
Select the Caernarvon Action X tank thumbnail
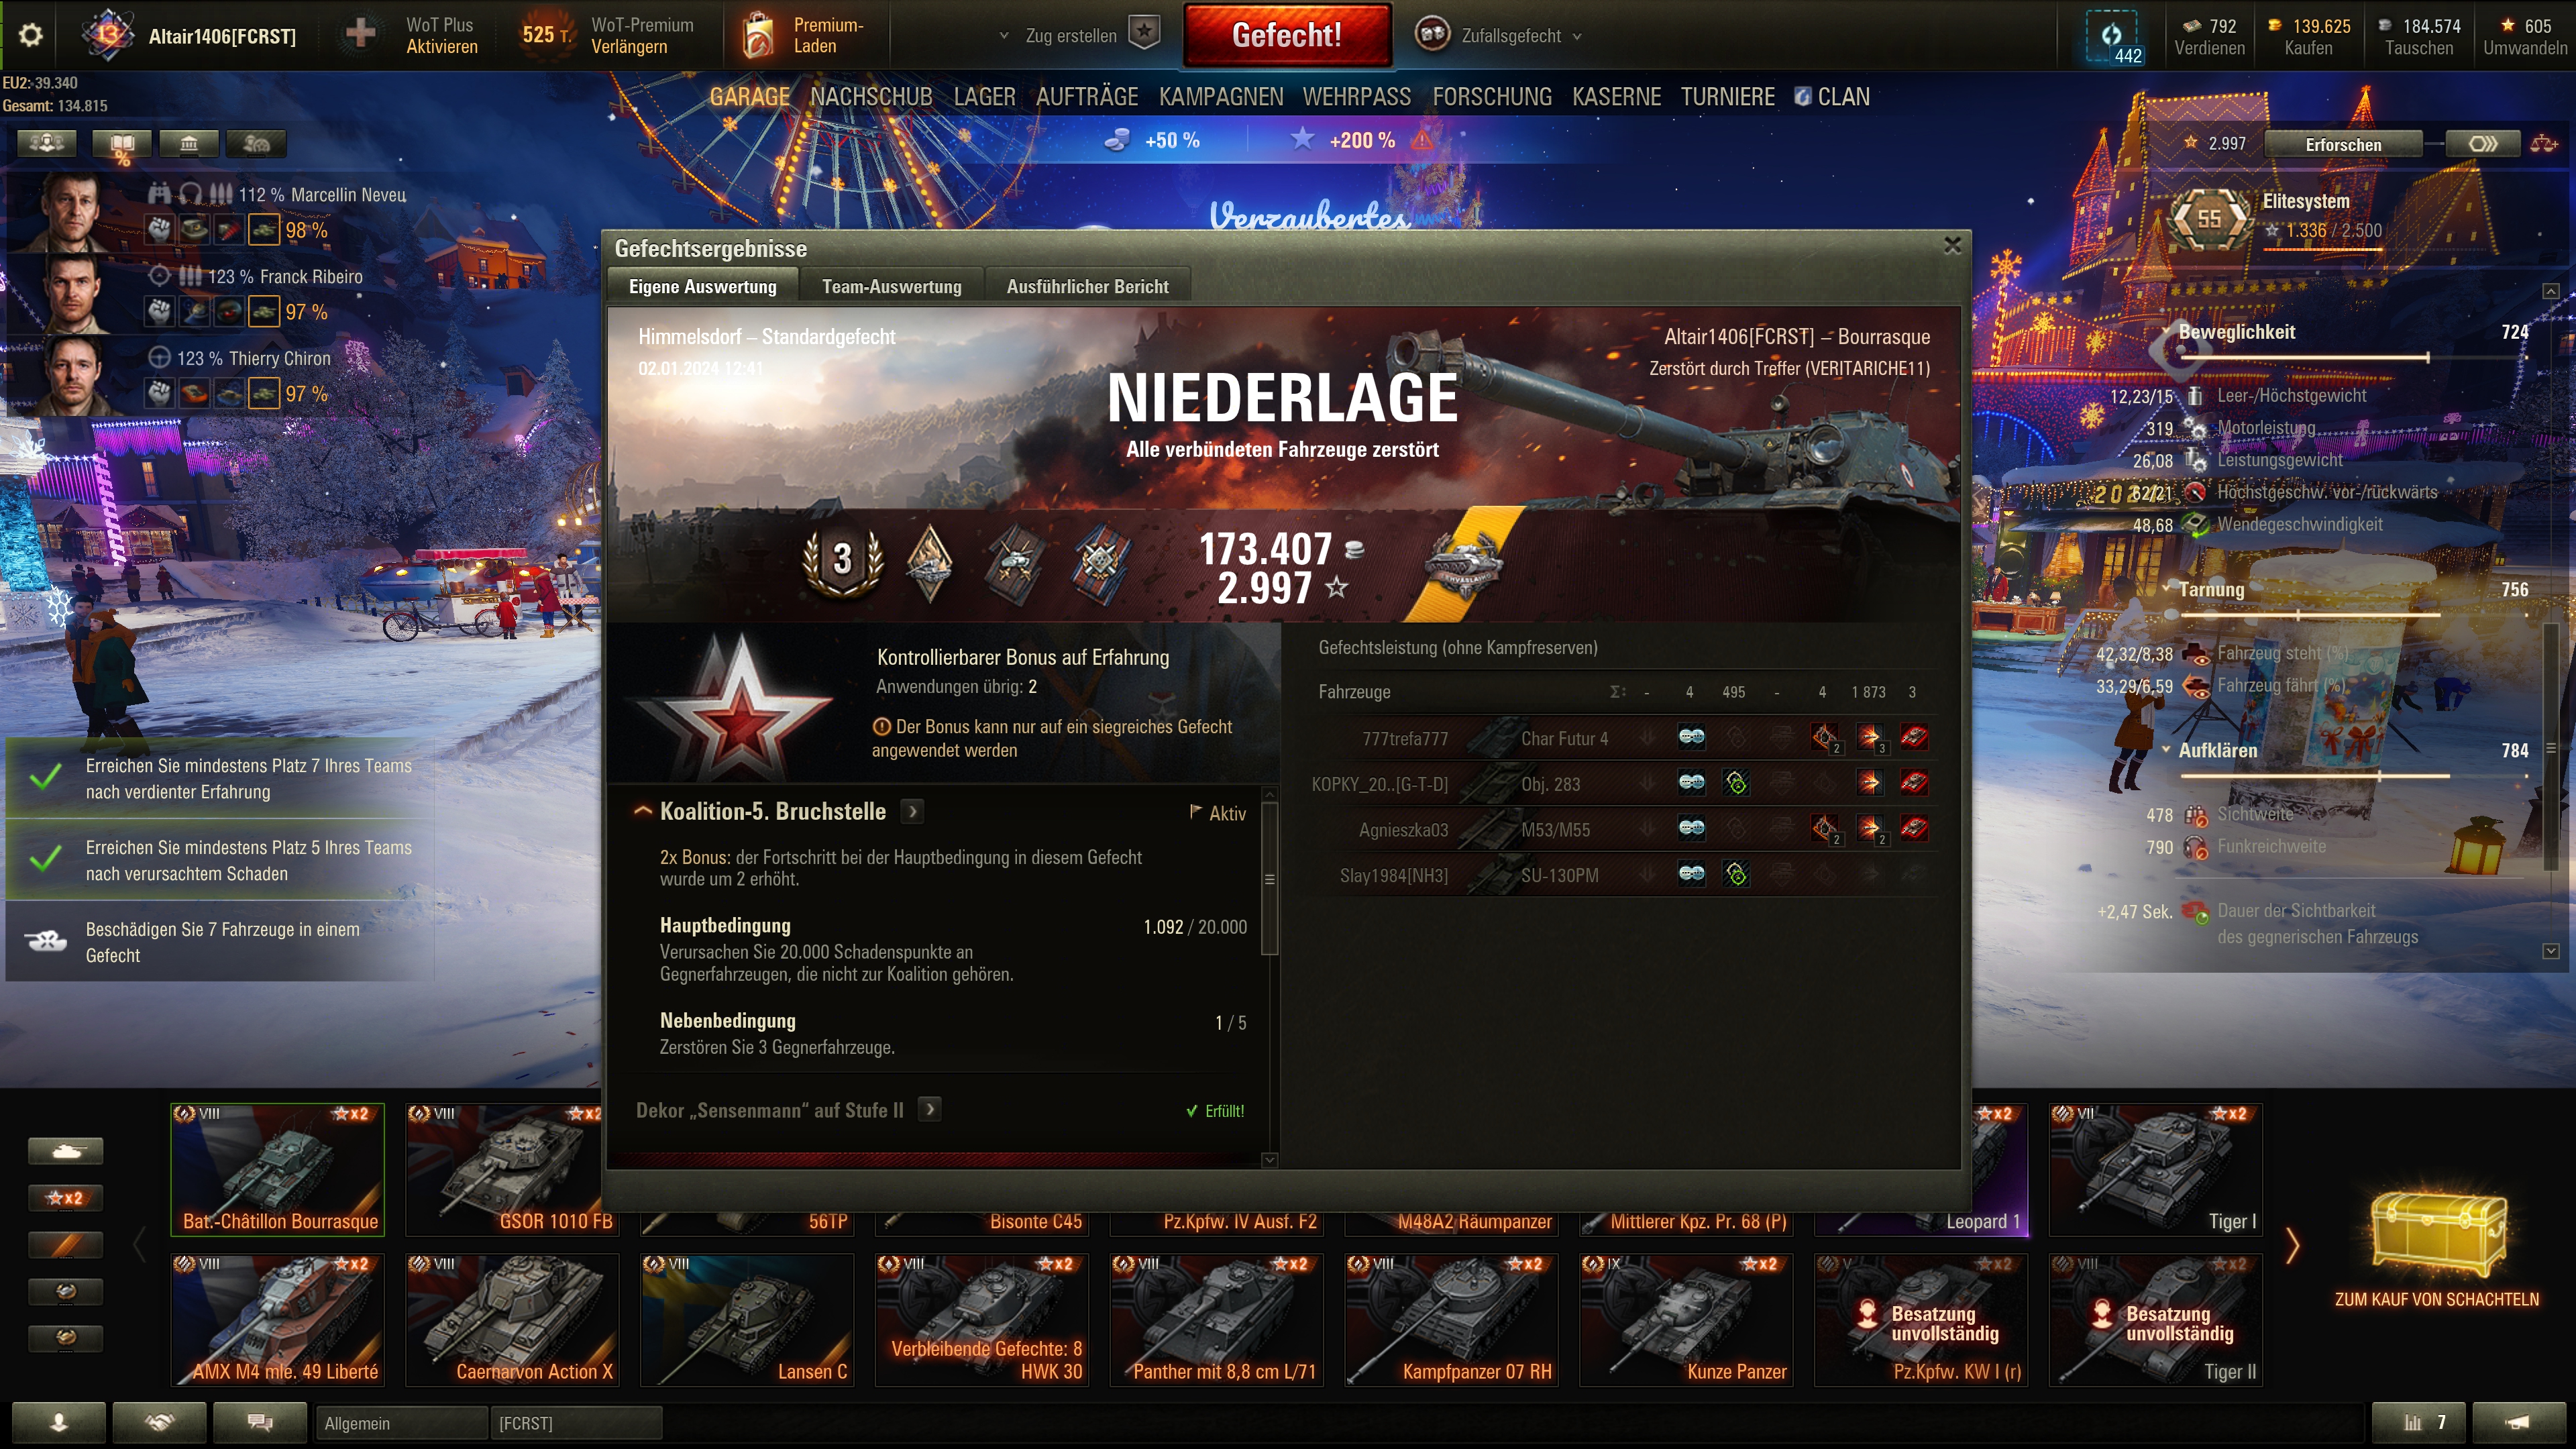pos(512,1319)
